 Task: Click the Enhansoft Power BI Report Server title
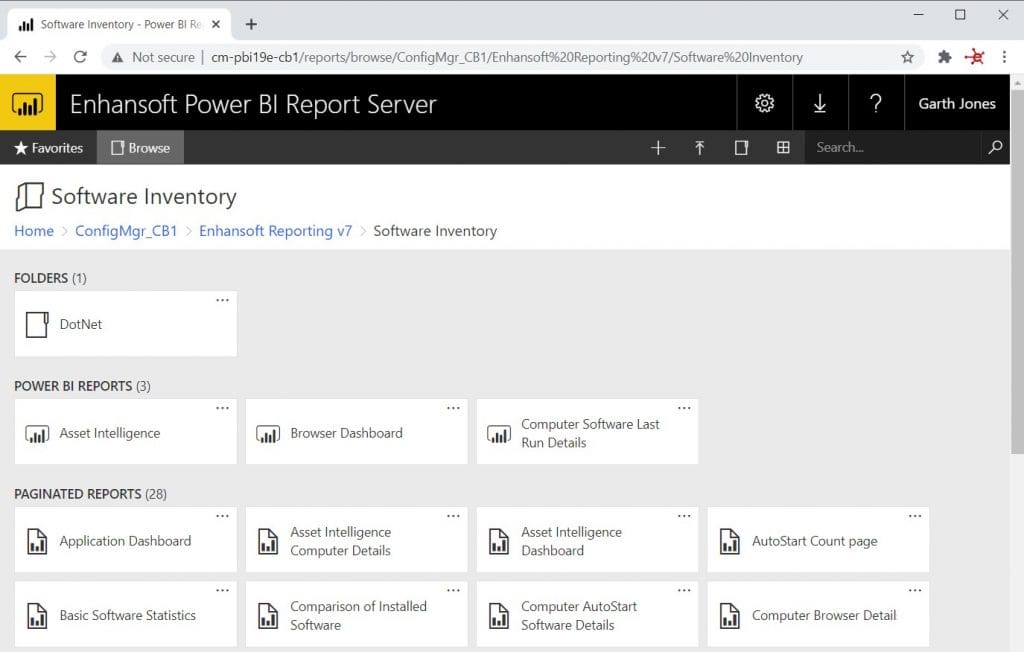[253, 104]
